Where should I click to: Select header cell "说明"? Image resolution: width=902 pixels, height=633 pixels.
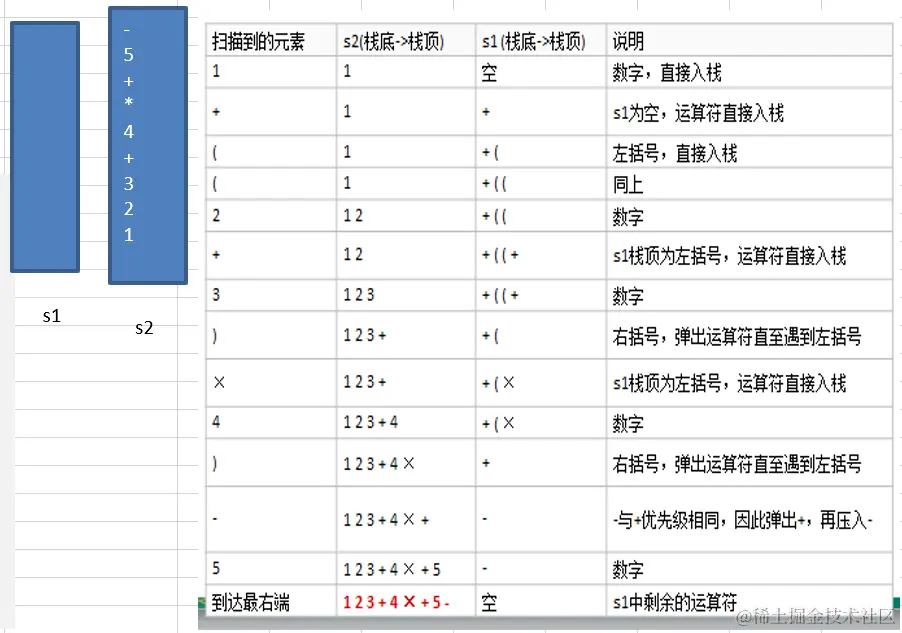pyautogui.click(x=749, y=40)
